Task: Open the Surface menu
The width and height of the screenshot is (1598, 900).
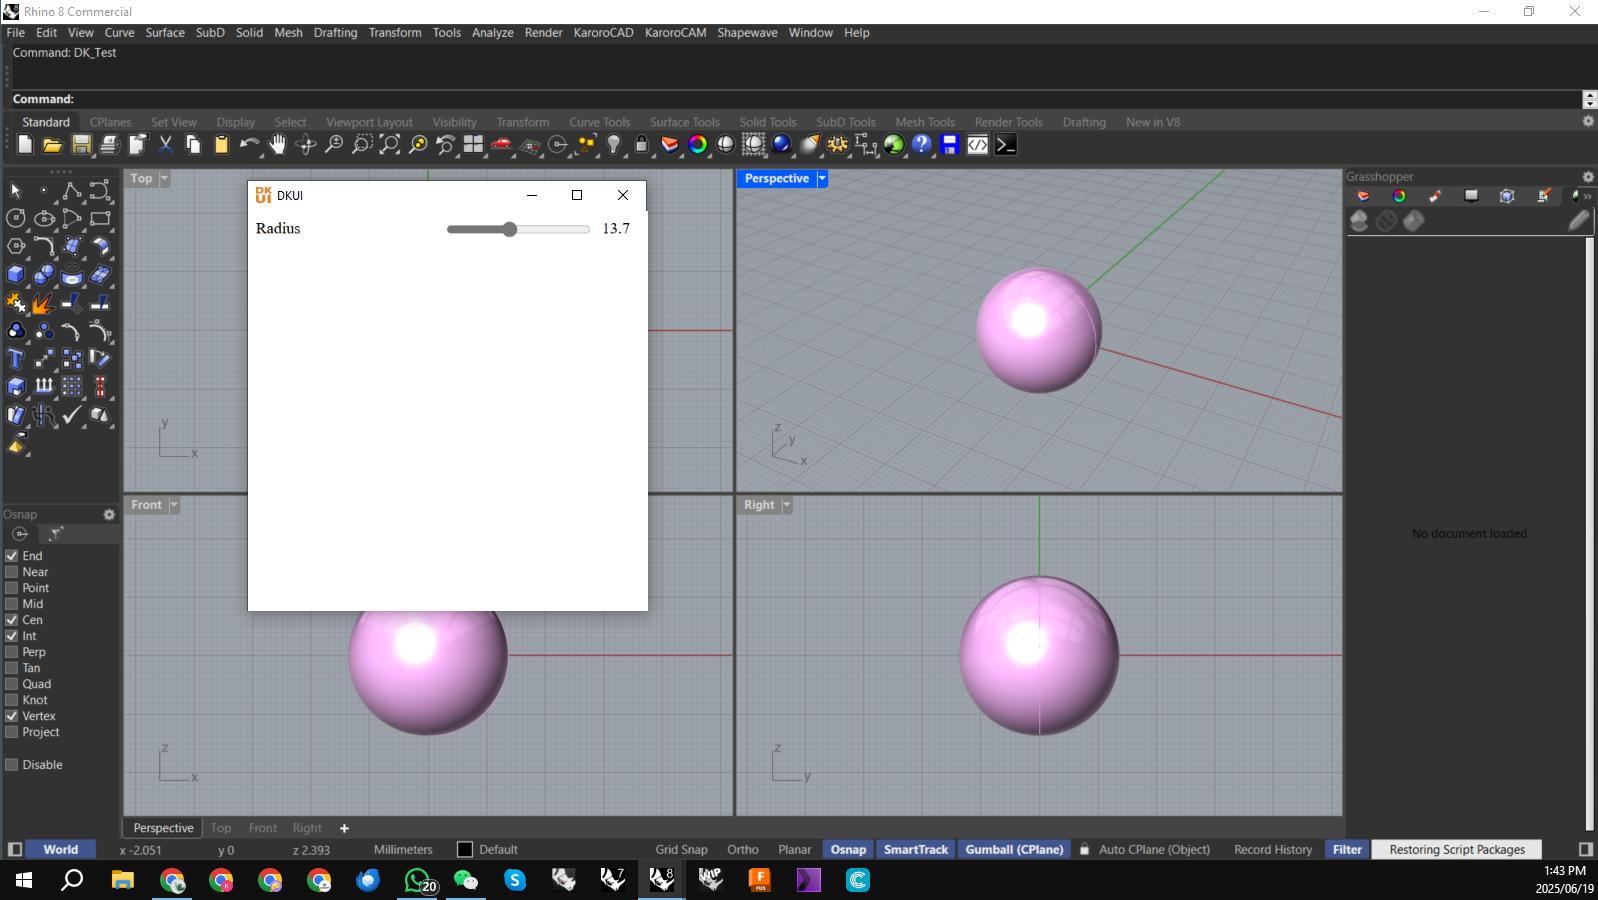Action: point(165,33)
